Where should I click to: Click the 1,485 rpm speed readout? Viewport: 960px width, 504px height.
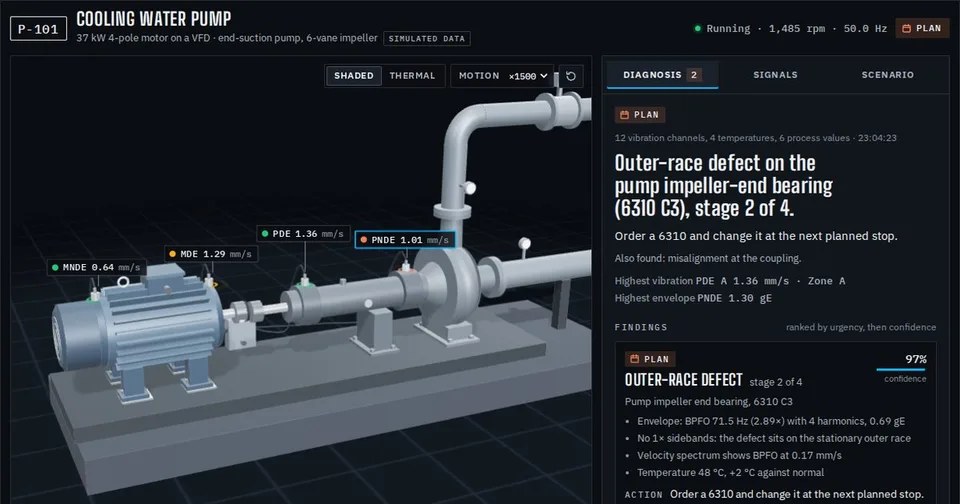click(797, 28)
